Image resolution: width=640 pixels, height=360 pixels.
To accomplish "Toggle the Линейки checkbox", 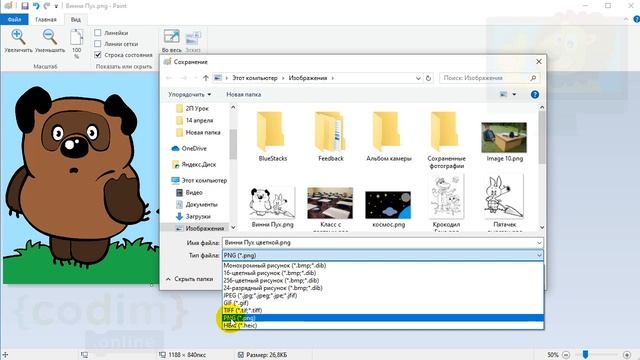I will [98, 33].
